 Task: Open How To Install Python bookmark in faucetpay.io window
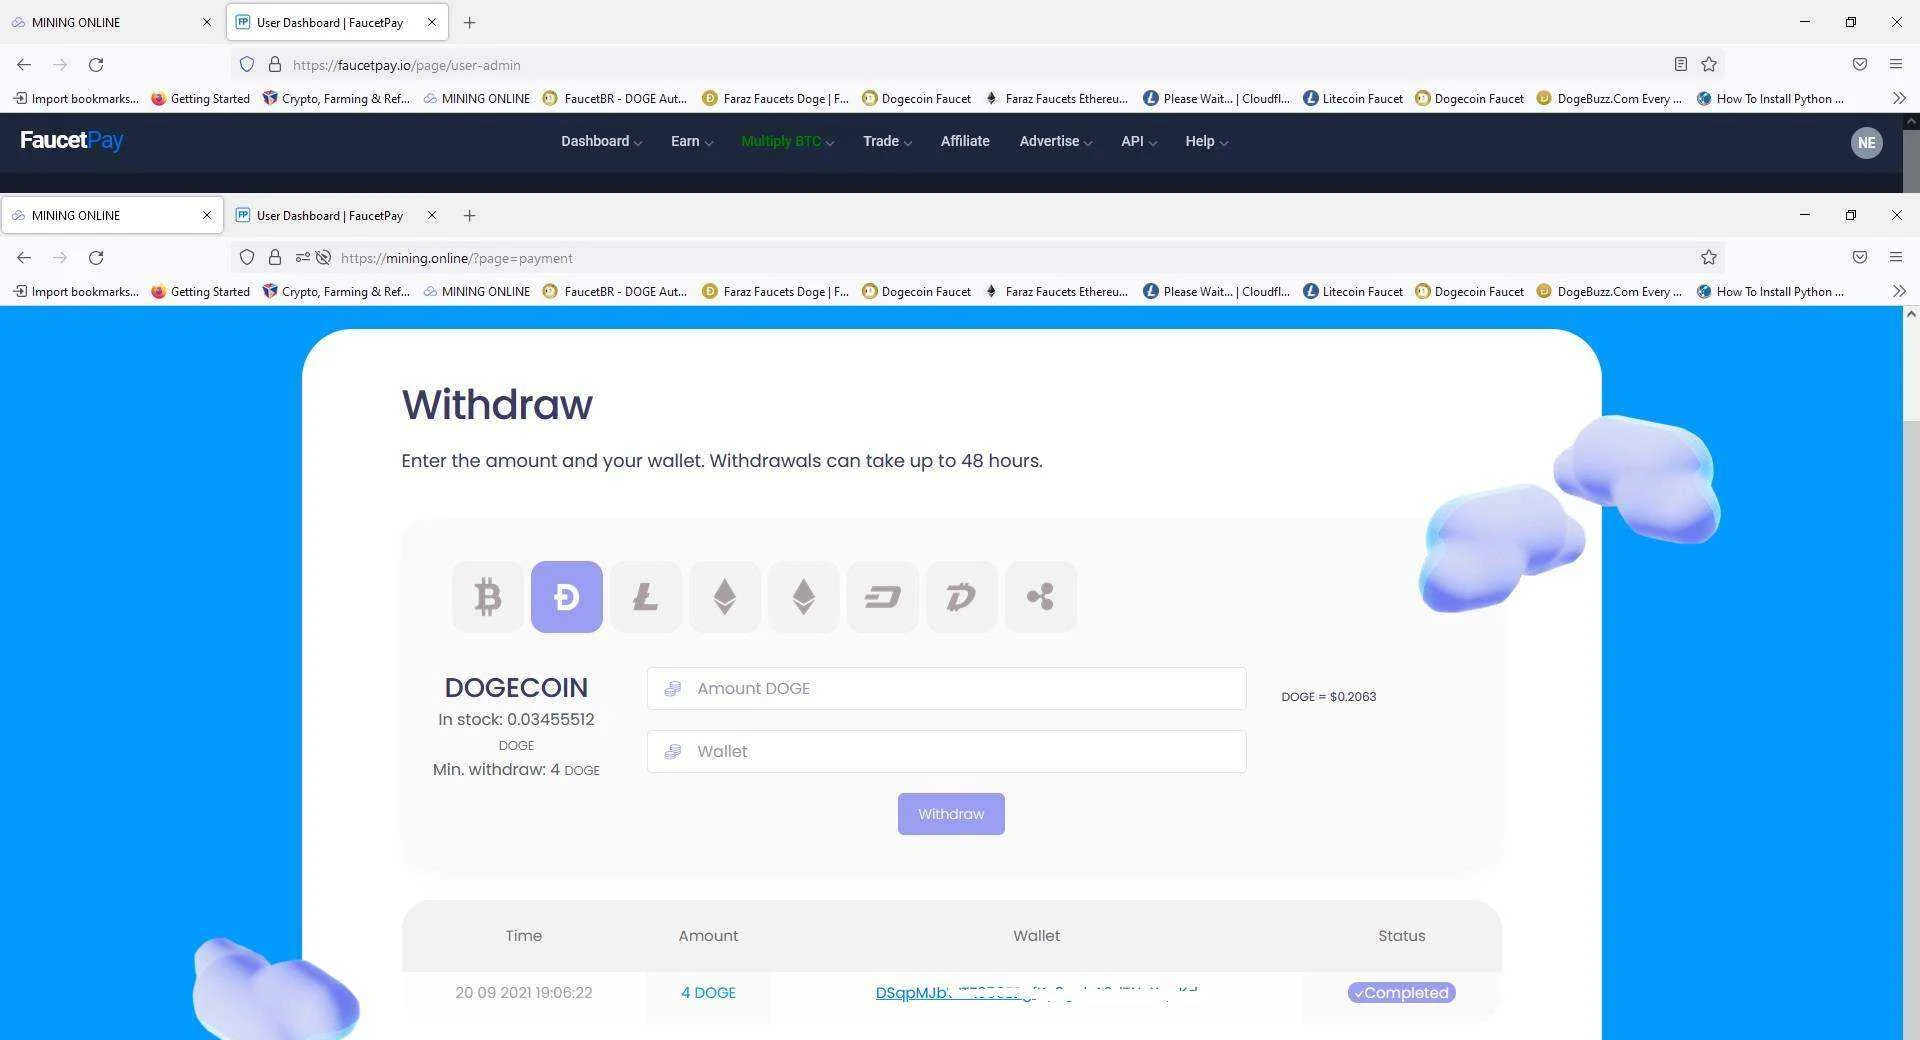(x=1770, y=99)
